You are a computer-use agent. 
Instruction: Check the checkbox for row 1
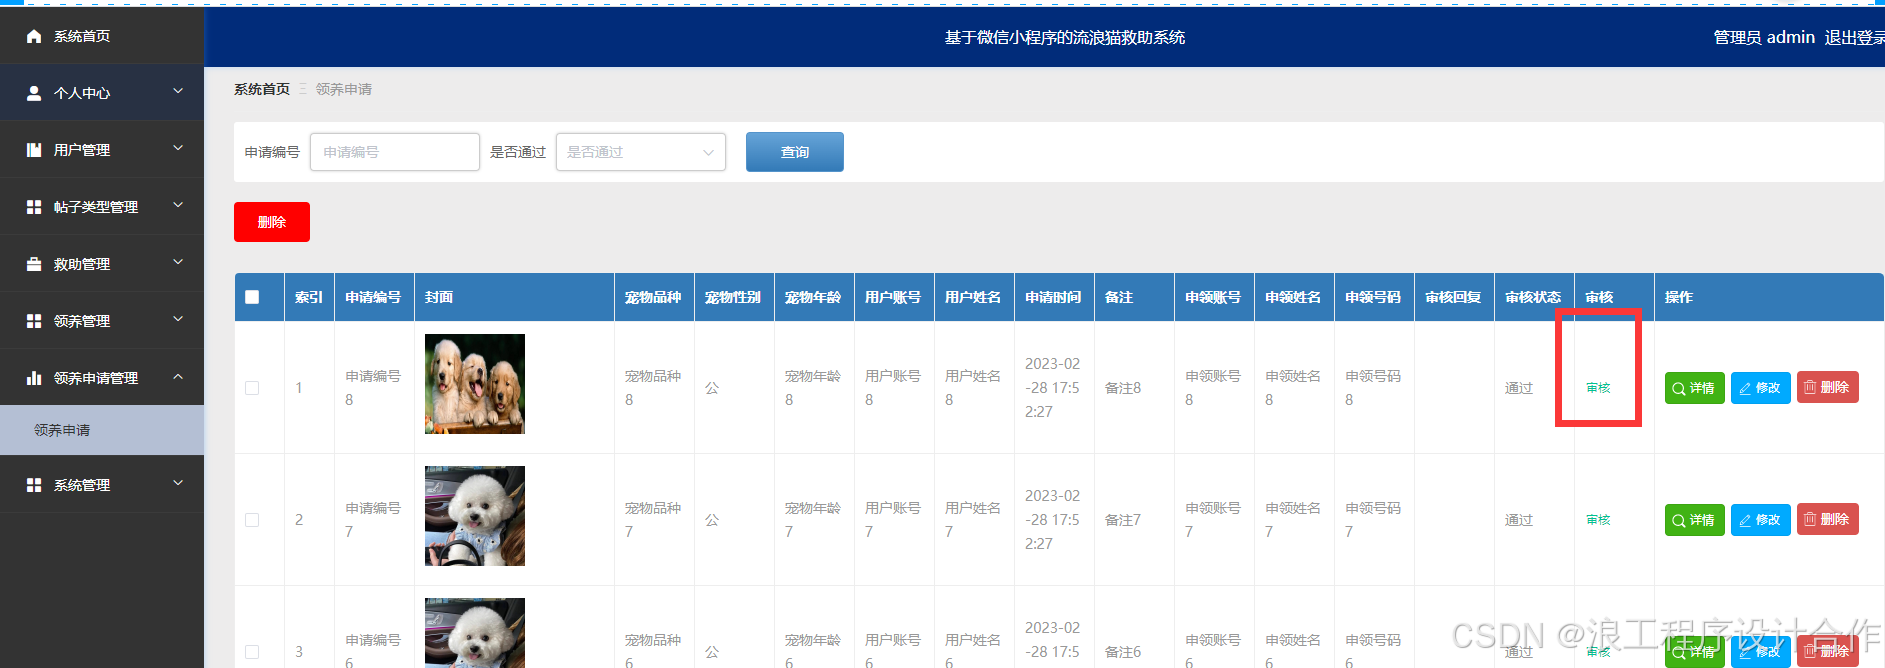pyautogui.click(x=252, y=388)
